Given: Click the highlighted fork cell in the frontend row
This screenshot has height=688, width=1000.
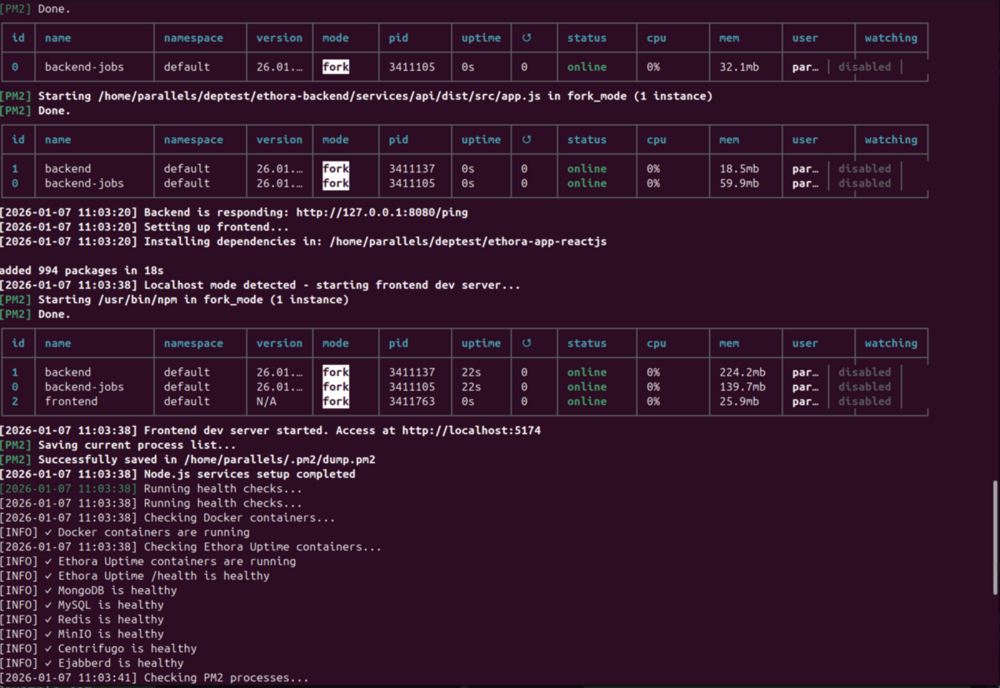Looking at the screenshot, I should coord(335,402).
